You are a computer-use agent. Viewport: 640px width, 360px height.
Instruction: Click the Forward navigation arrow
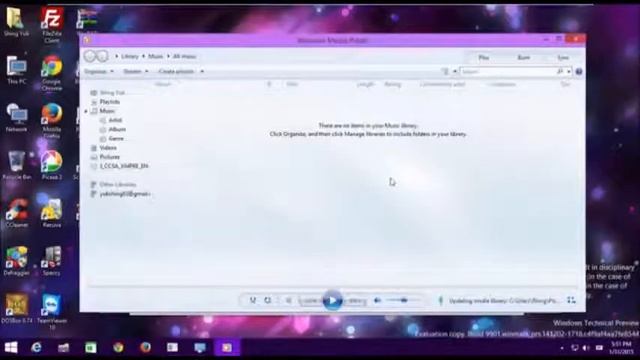(x=102, y=56)
